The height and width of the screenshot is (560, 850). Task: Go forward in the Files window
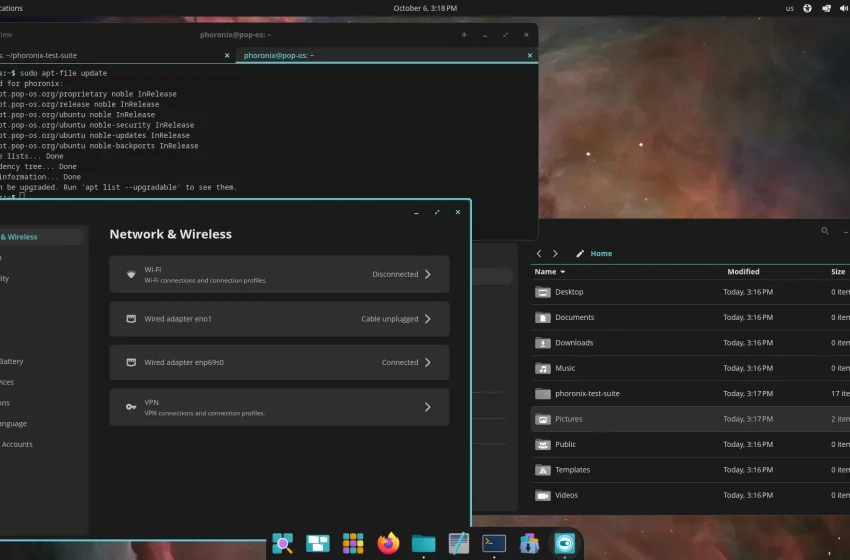pyautogui.click(x=555, y=253)
